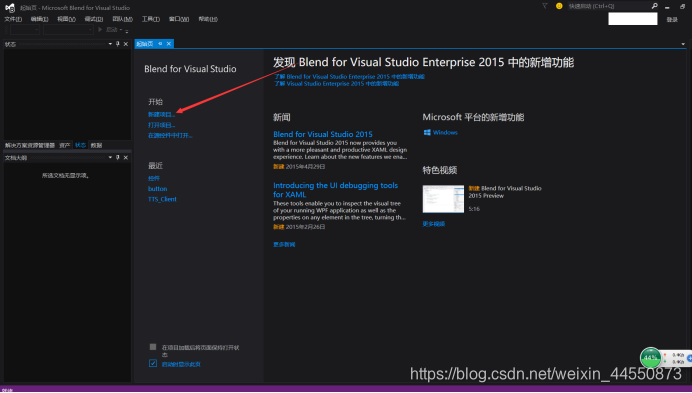Viewport: 692px width, 393px height.
Task: Click the 更多视频 link
Action: [433, 224]
